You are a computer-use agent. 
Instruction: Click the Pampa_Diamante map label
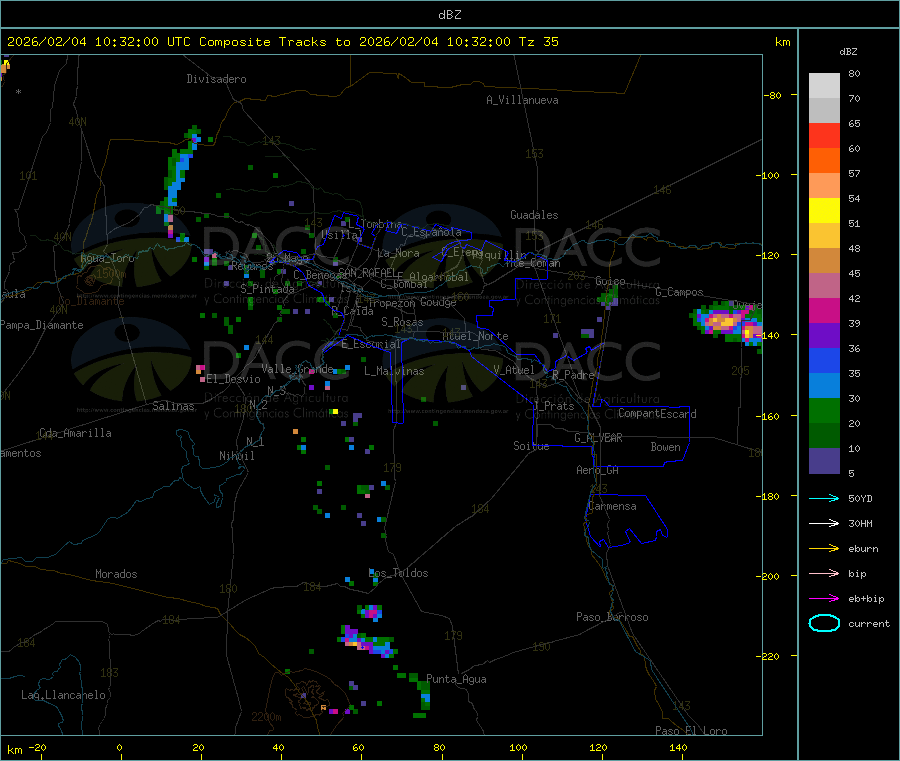(x=41, y=325)
